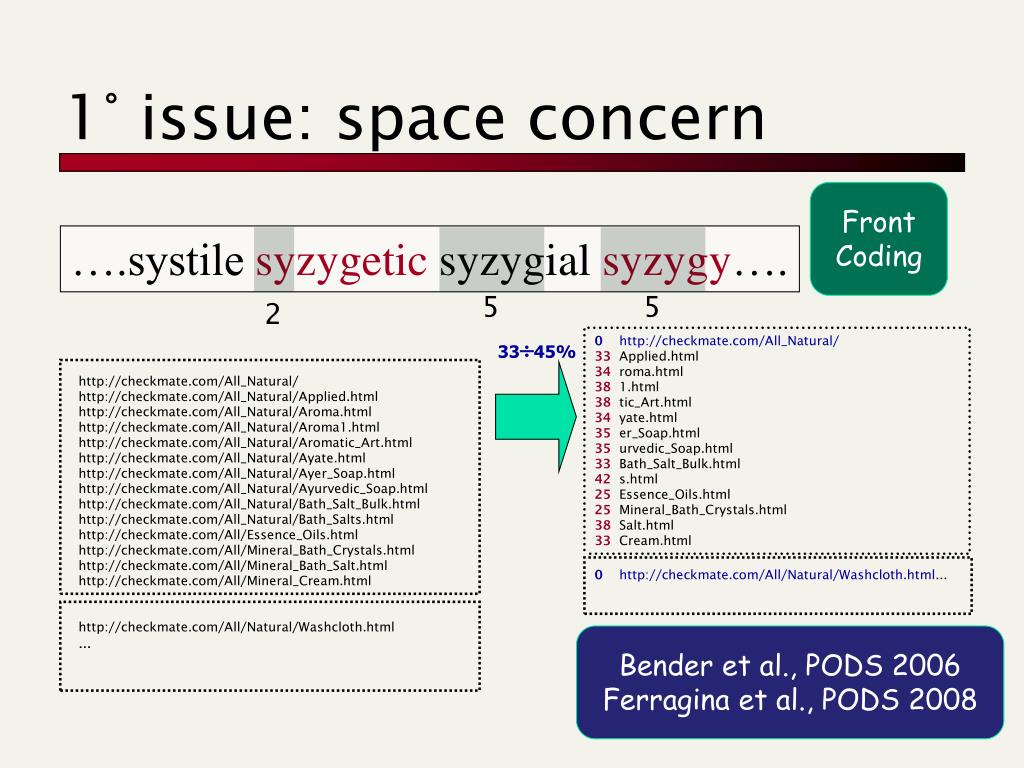
Task: Select the "33 Applied.html" coded row
Action: point(647,356)
